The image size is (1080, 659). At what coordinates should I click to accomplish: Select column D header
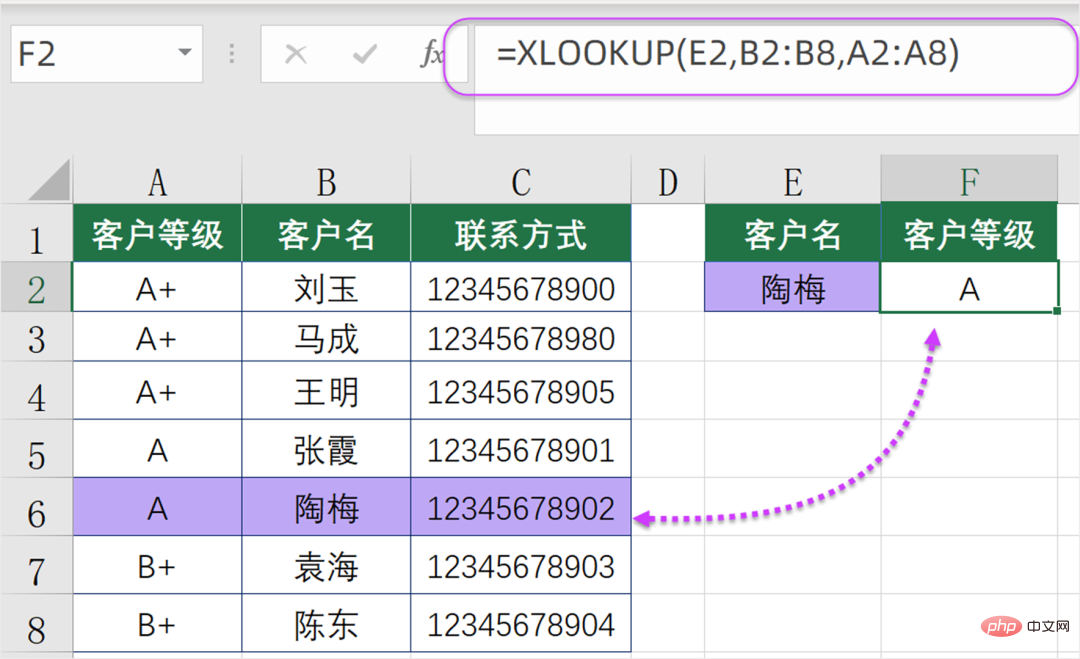[668, 182]
